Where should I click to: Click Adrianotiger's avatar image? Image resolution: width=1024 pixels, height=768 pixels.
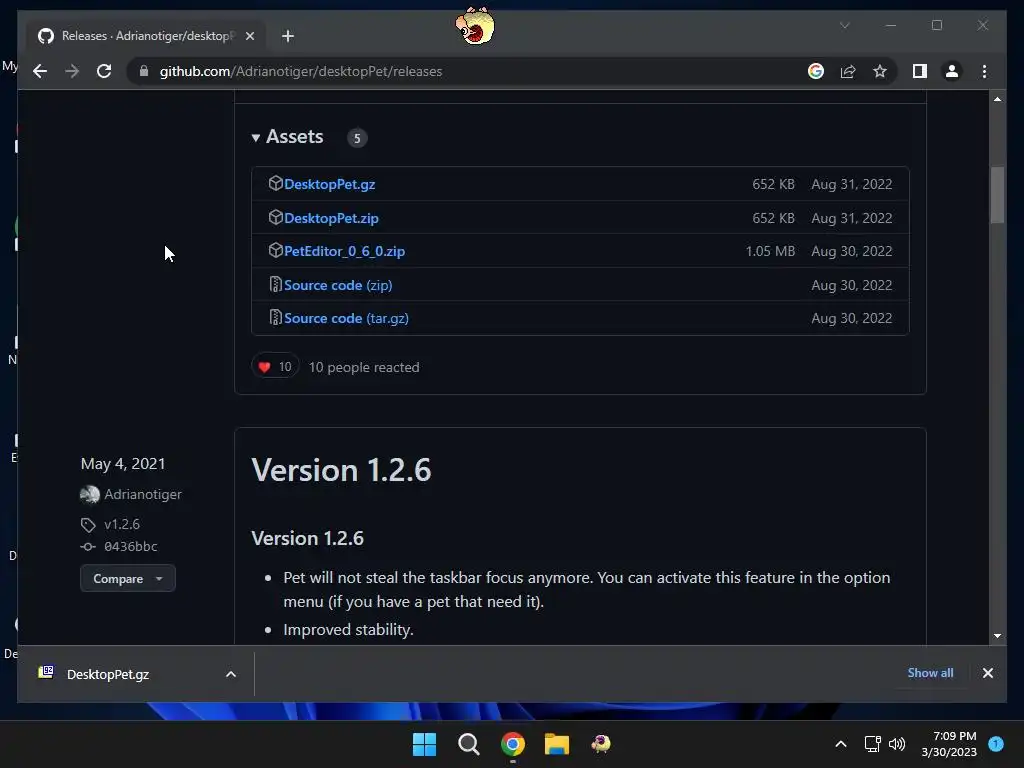89,494
